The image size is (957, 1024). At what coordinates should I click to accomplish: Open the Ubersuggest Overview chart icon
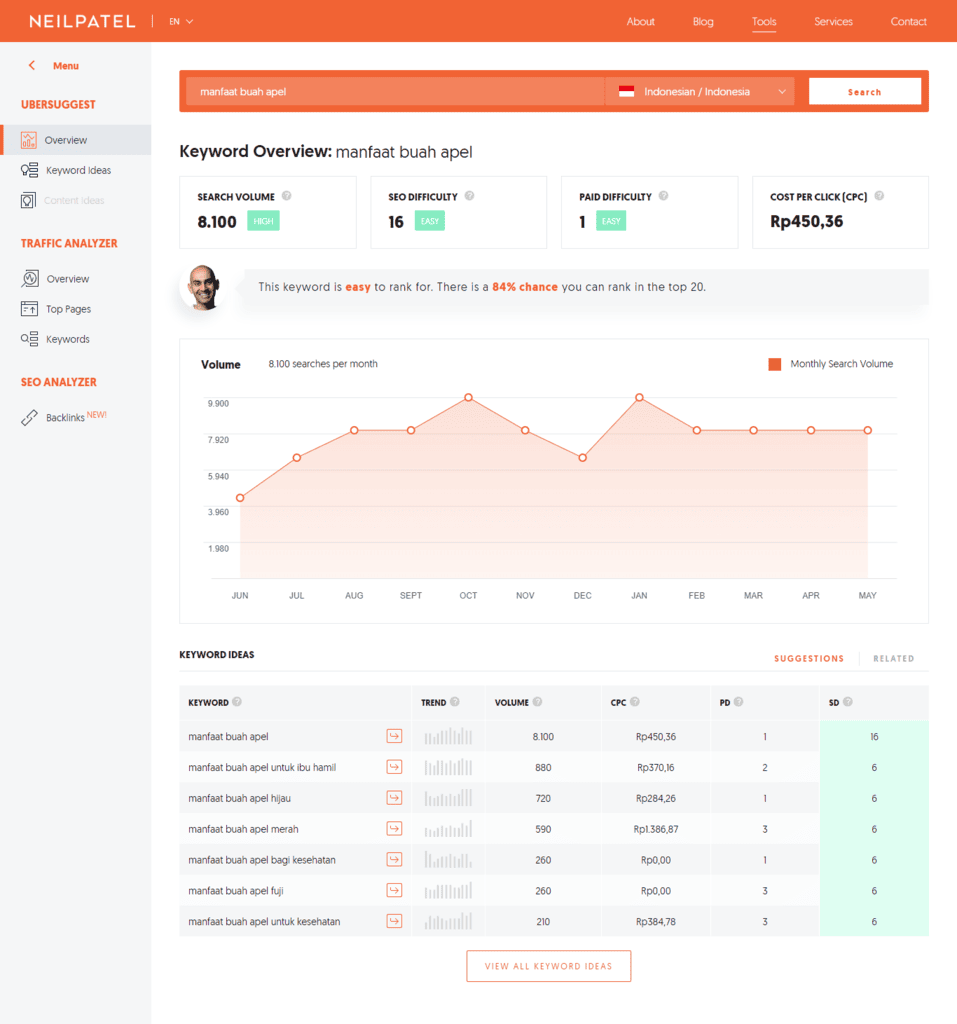point(28,140)
